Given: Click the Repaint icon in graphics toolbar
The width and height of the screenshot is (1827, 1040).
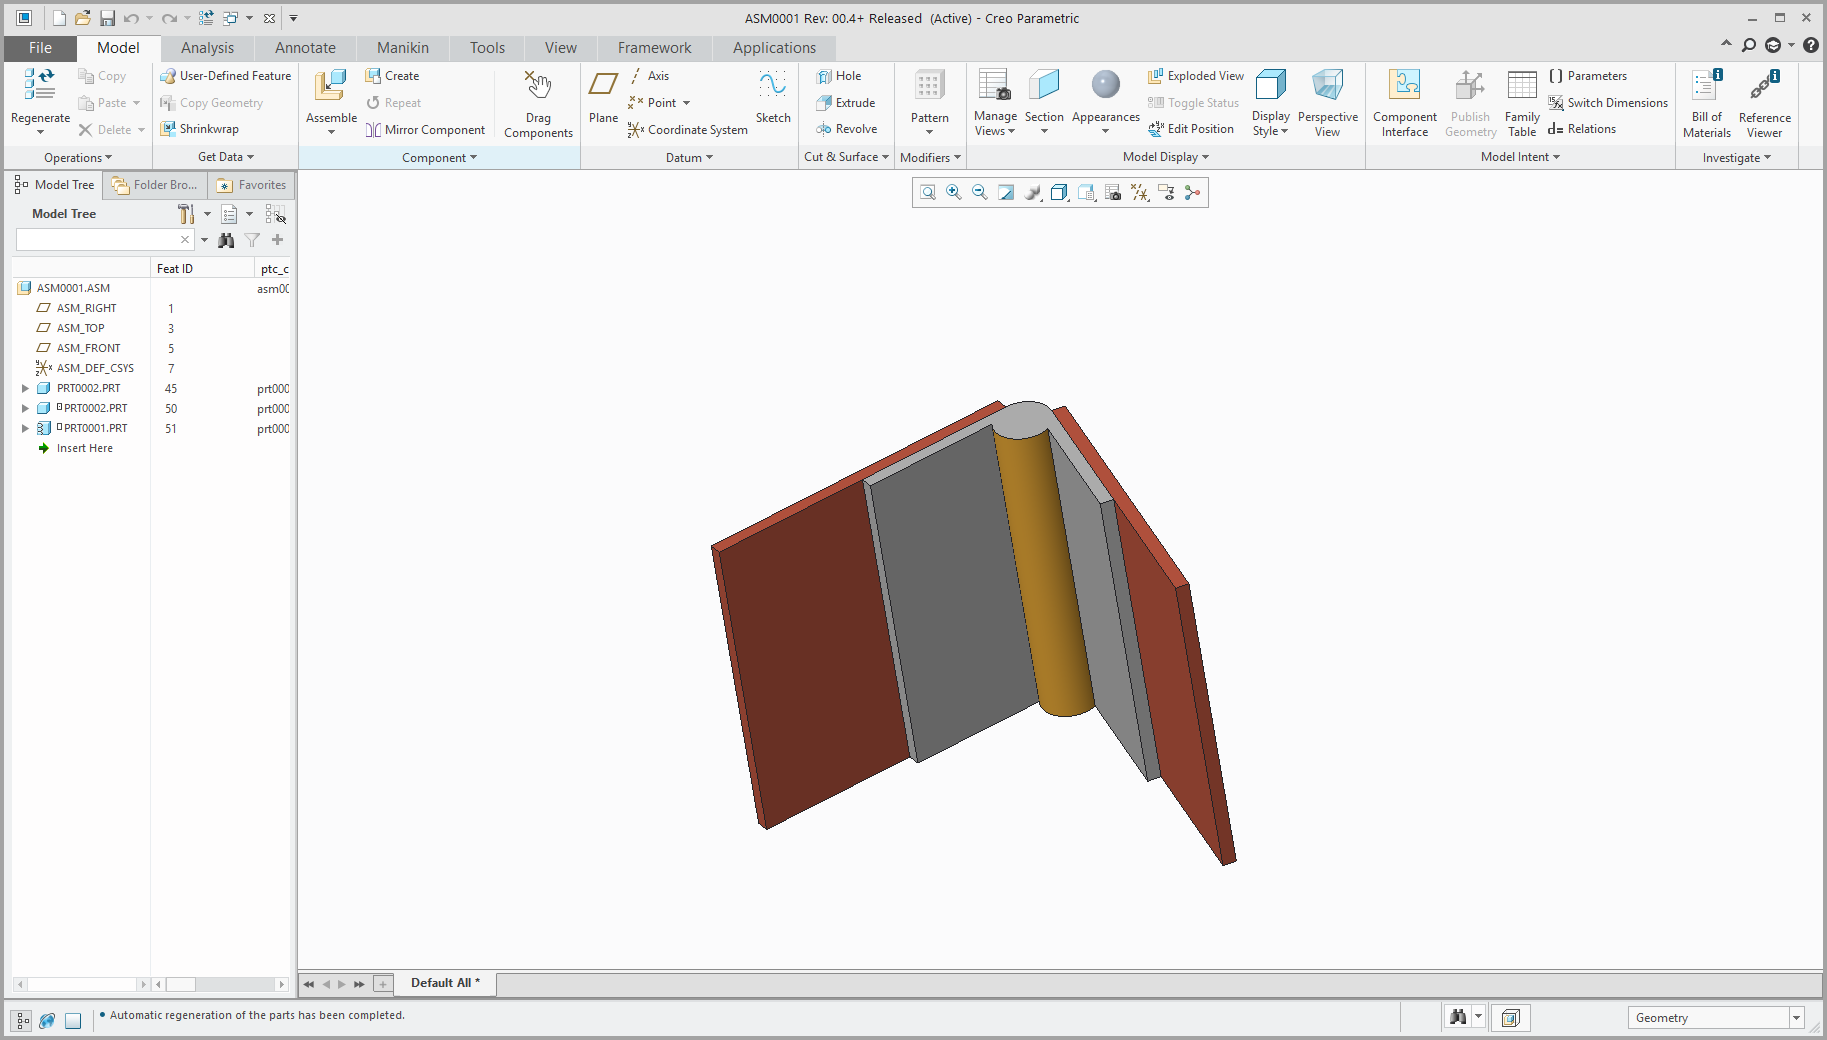Looking at the screenshot, I should (1006, 193).
